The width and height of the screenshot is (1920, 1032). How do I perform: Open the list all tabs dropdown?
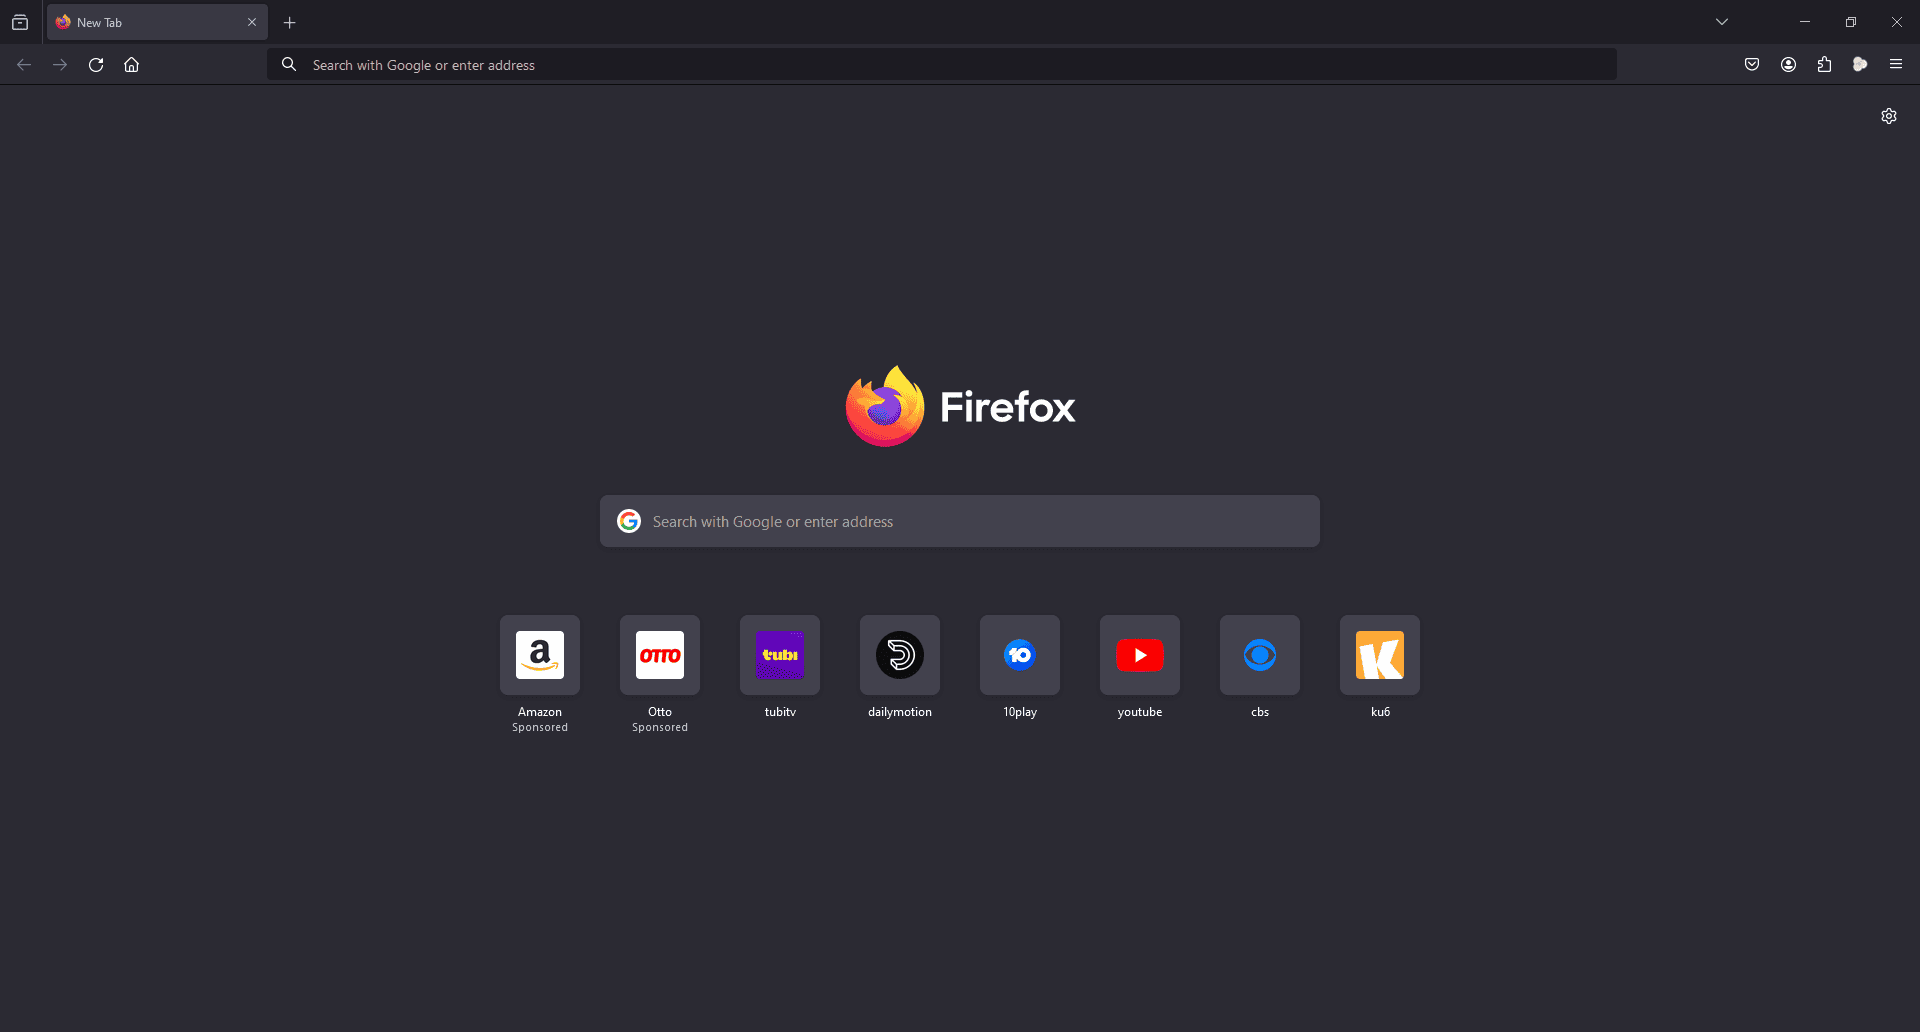[1722, 21]
